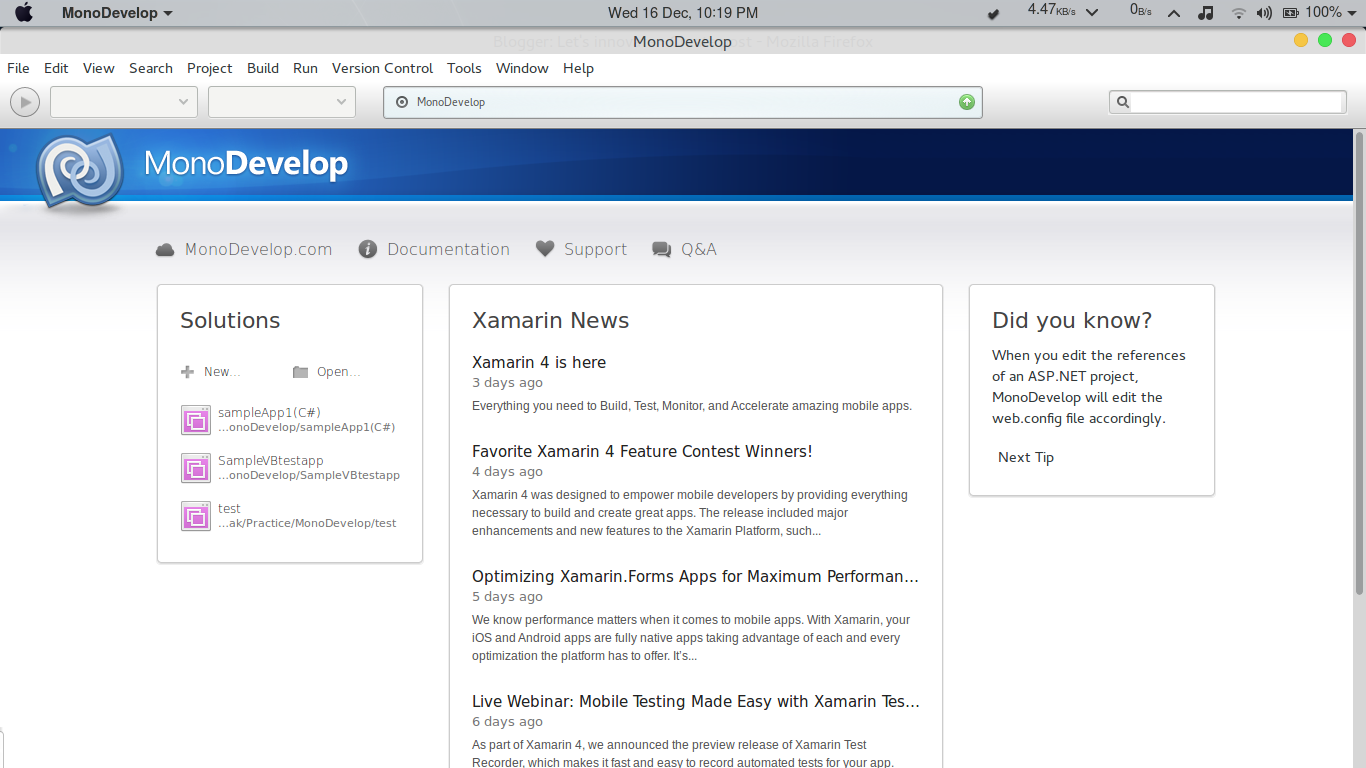Click the checkmark tray icon
This screenshot has width=1366, height=768.
pyautogui.click(x=993, y=14)
